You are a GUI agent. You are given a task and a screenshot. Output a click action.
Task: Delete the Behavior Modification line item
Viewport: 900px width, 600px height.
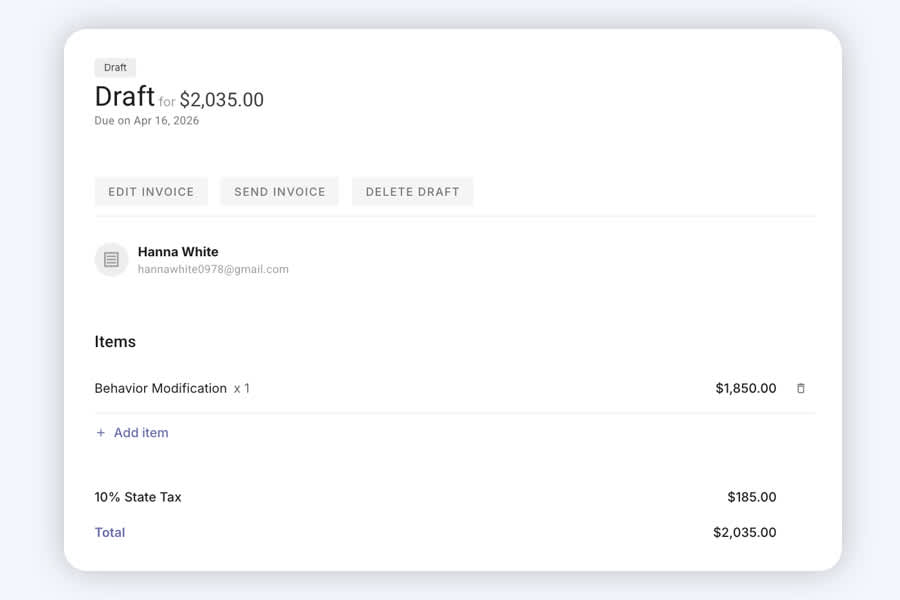tap(800, 388)
